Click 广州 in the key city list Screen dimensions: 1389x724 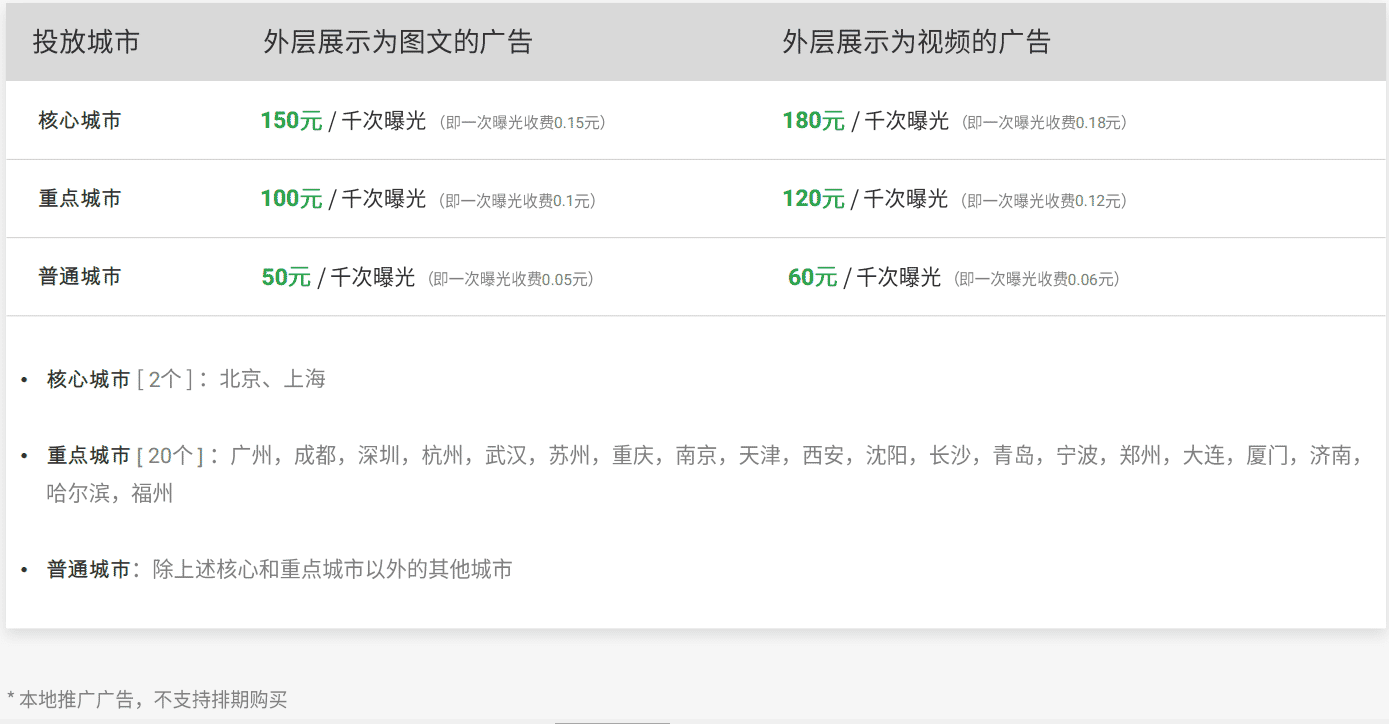[251, 456]
